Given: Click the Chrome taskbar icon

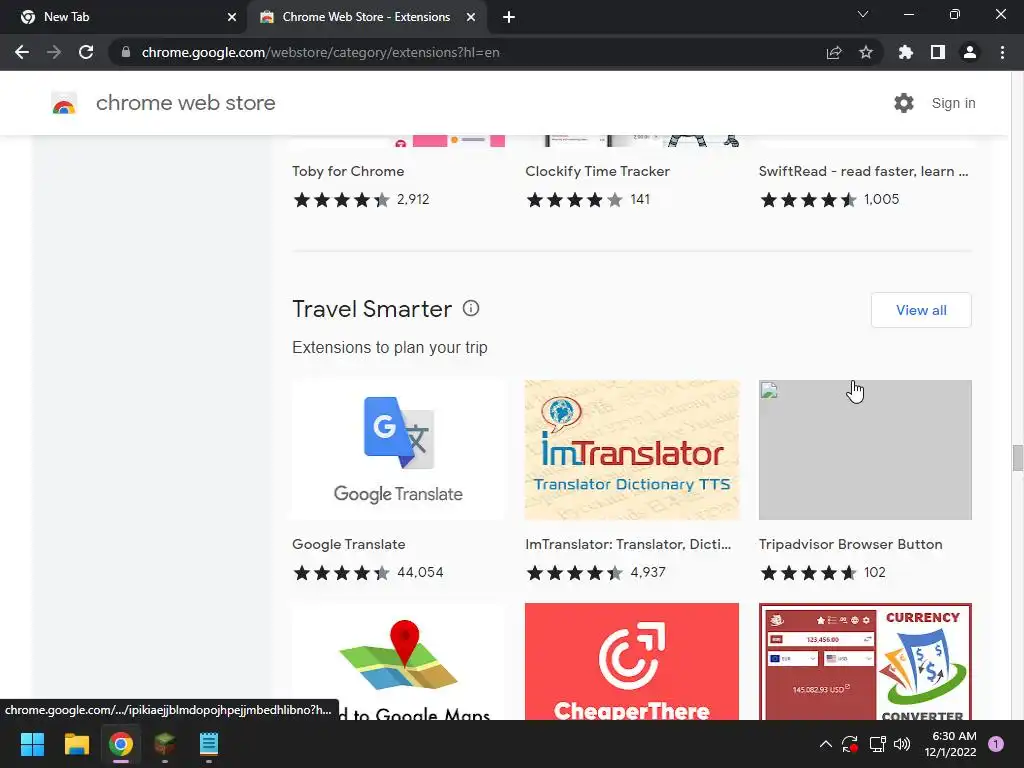Looking at the screenshot, I should click(x=121, y=744).
